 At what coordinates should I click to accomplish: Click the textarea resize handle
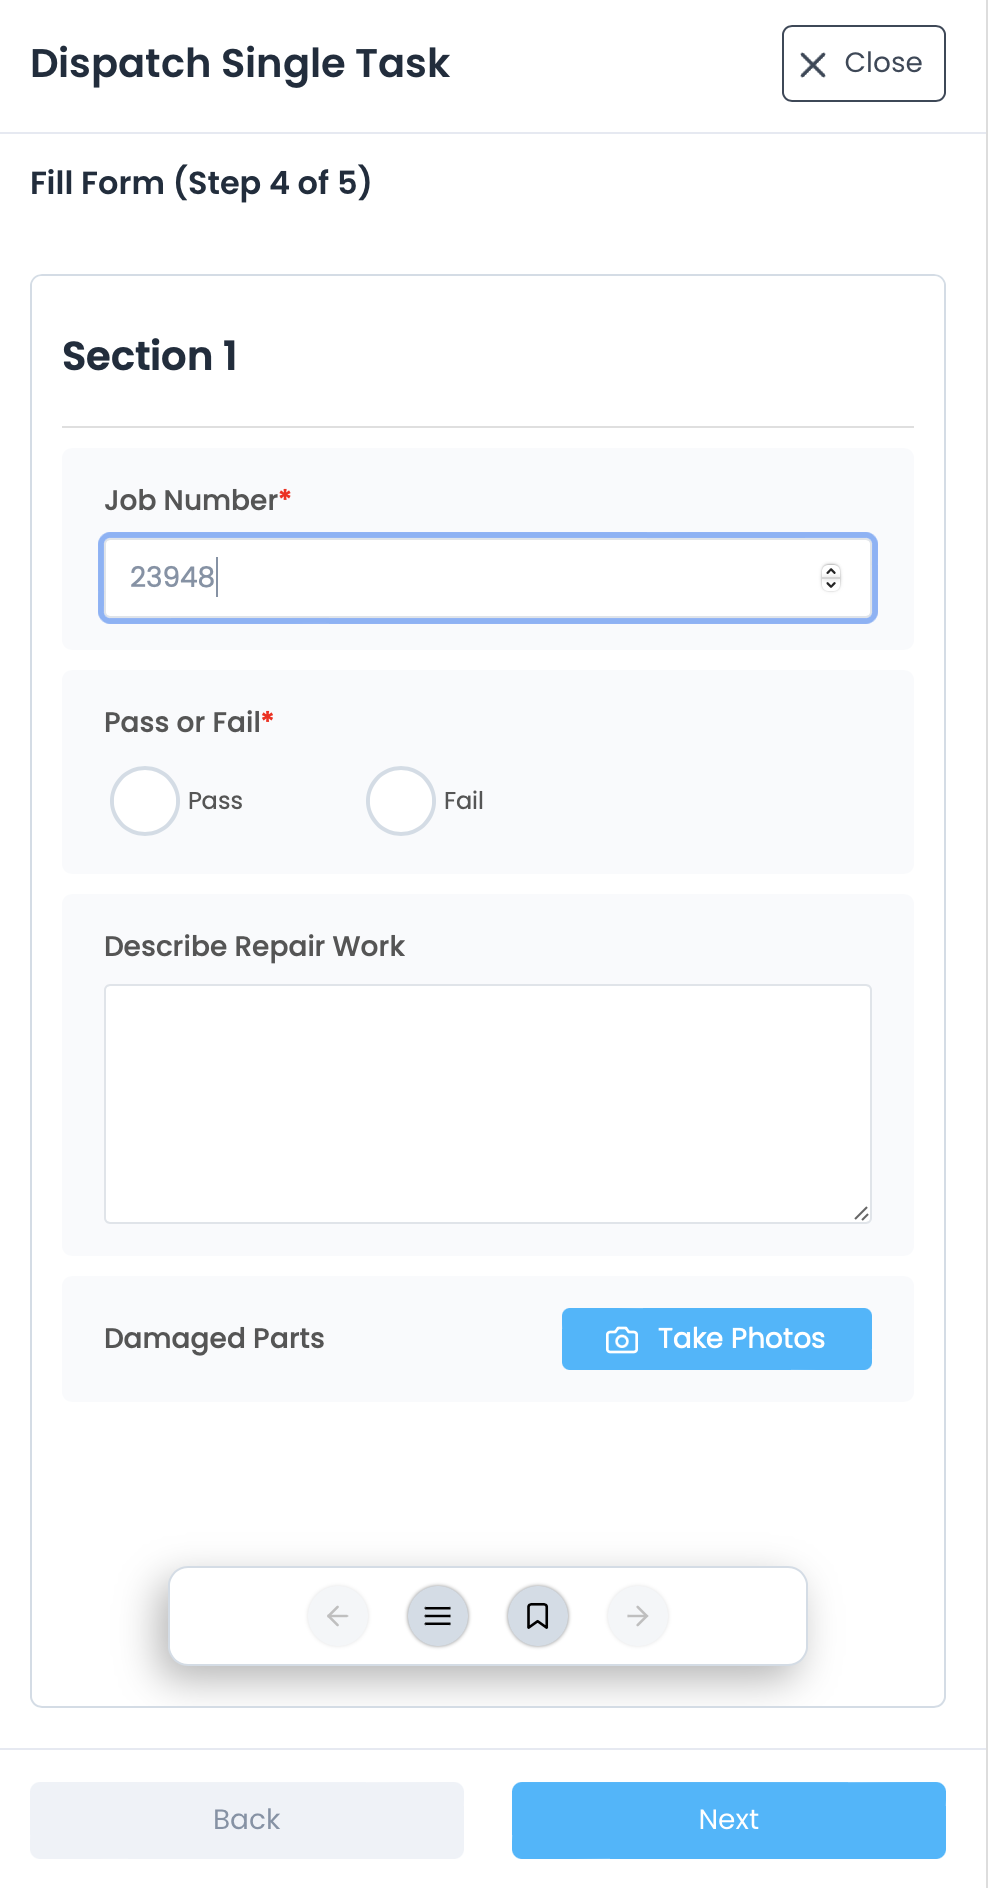point(862,1215)
